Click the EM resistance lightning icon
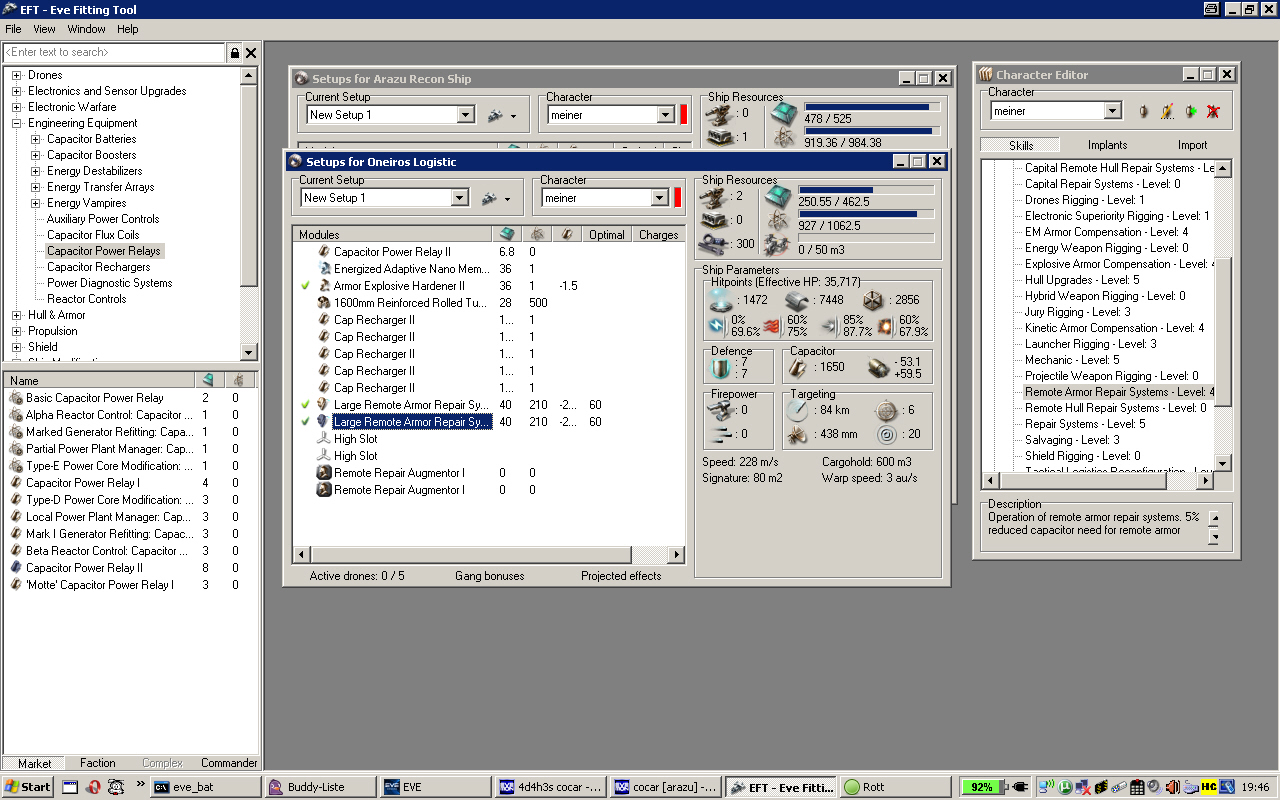 [716, 325]
